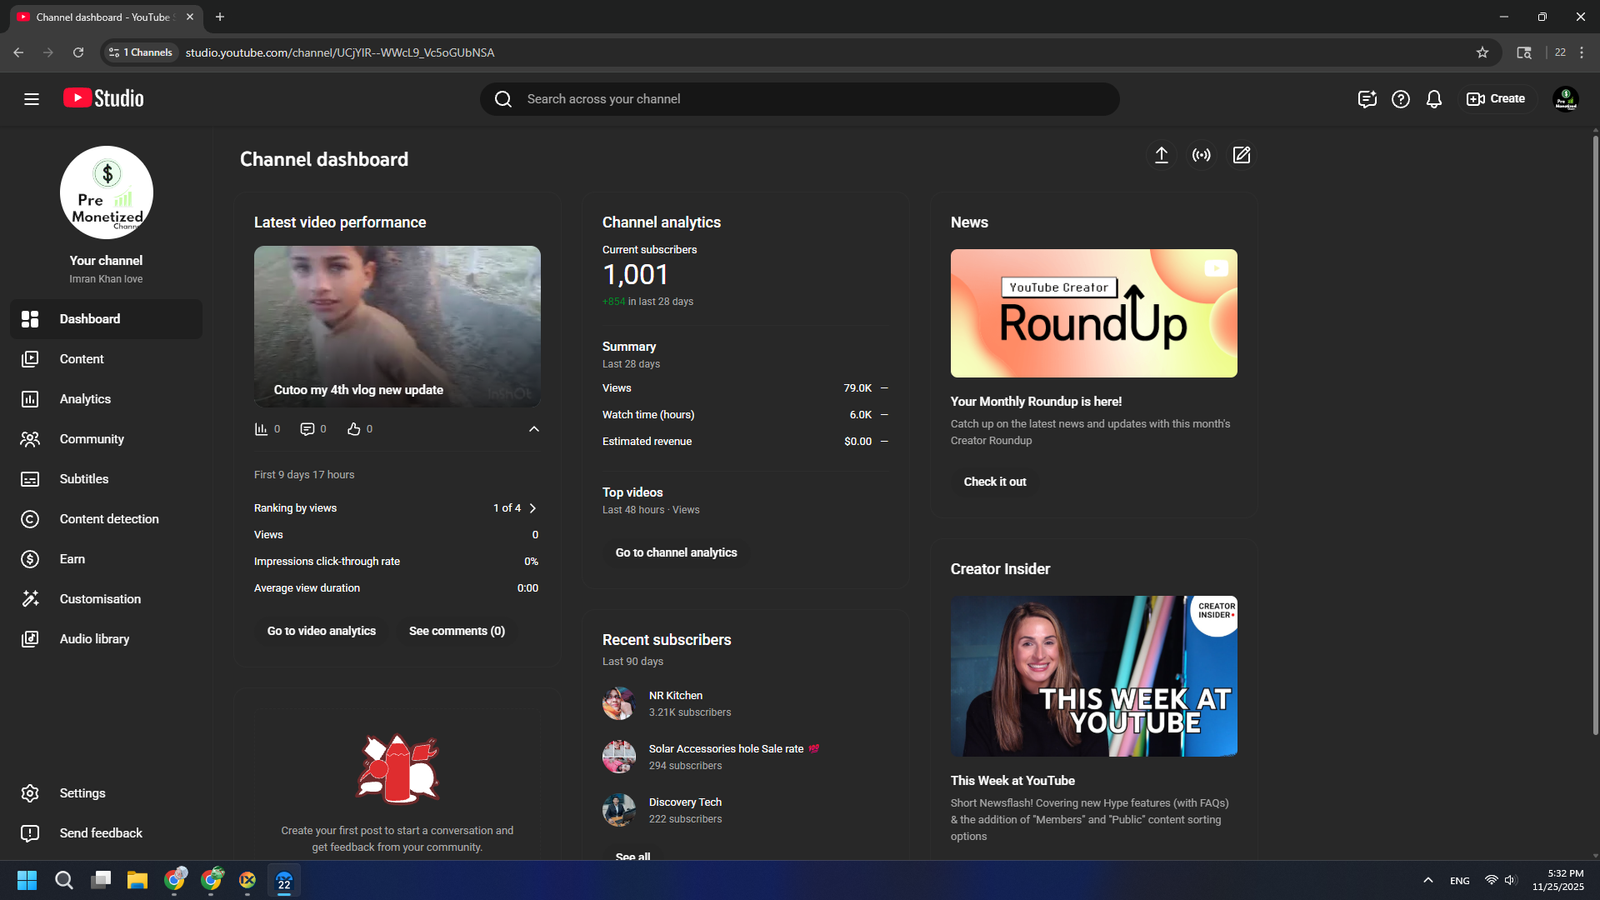Click Go to channel analytics button
The width and height of the screenshot is (1600, 900).
[676, 553]
